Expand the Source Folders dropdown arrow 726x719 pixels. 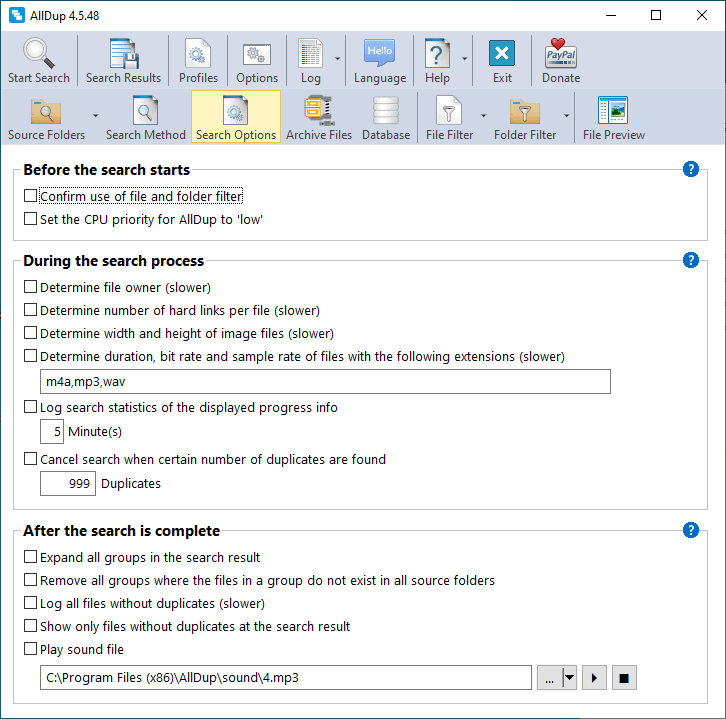(x=95, y=116)
